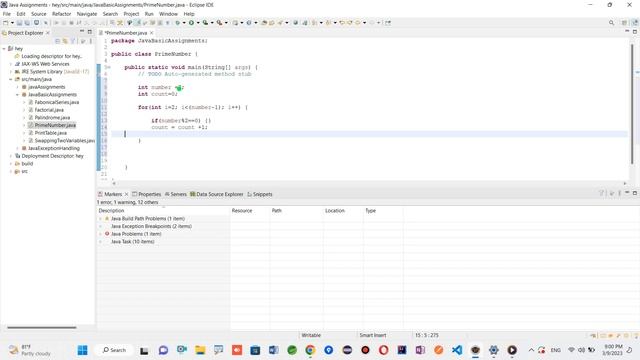
Task: Expand the JavaExceptionHandling package
Action: click(18, 148)
